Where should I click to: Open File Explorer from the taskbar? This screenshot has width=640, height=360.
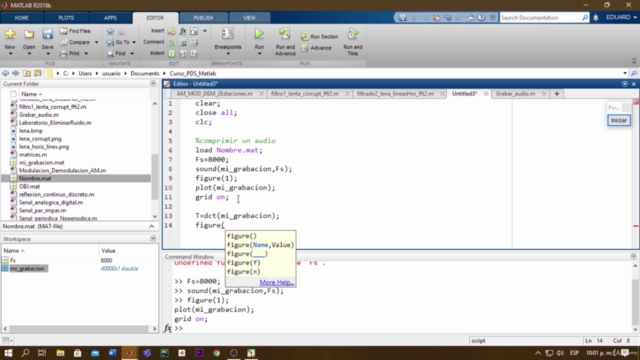click(60, 353)
